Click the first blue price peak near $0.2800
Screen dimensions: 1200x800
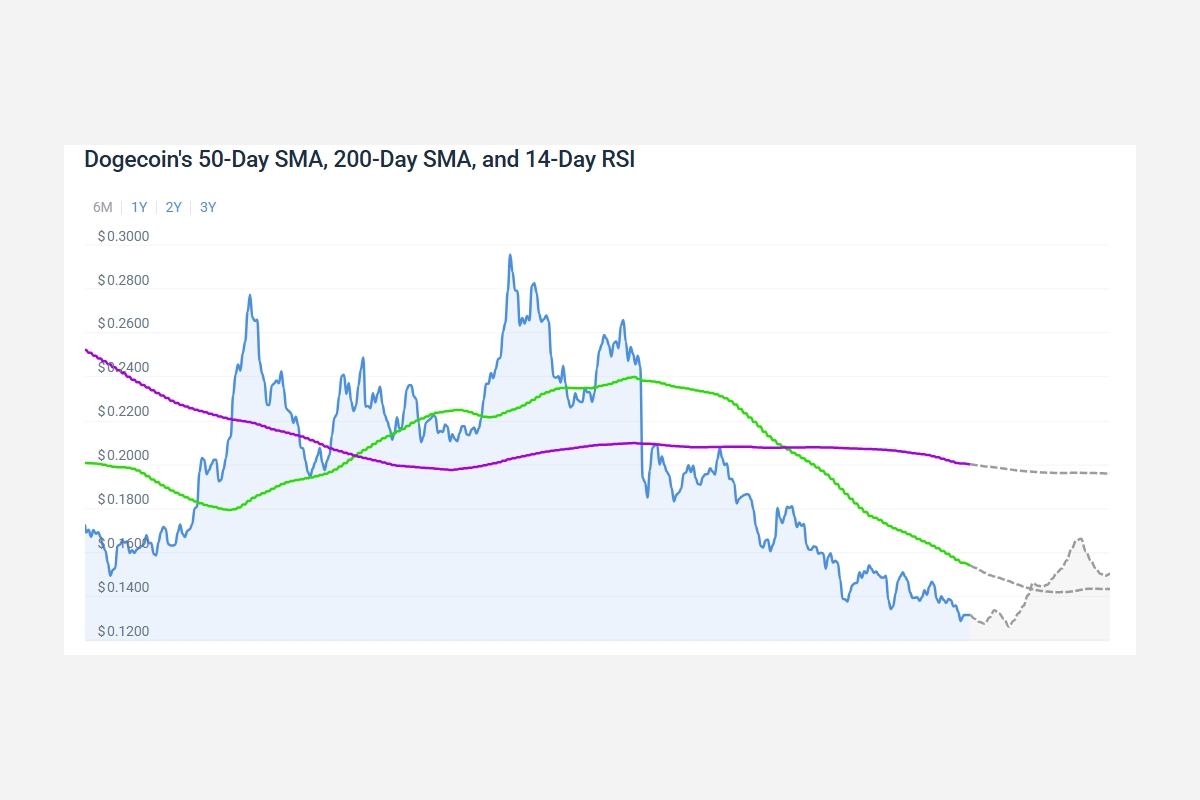pos(250,295)
